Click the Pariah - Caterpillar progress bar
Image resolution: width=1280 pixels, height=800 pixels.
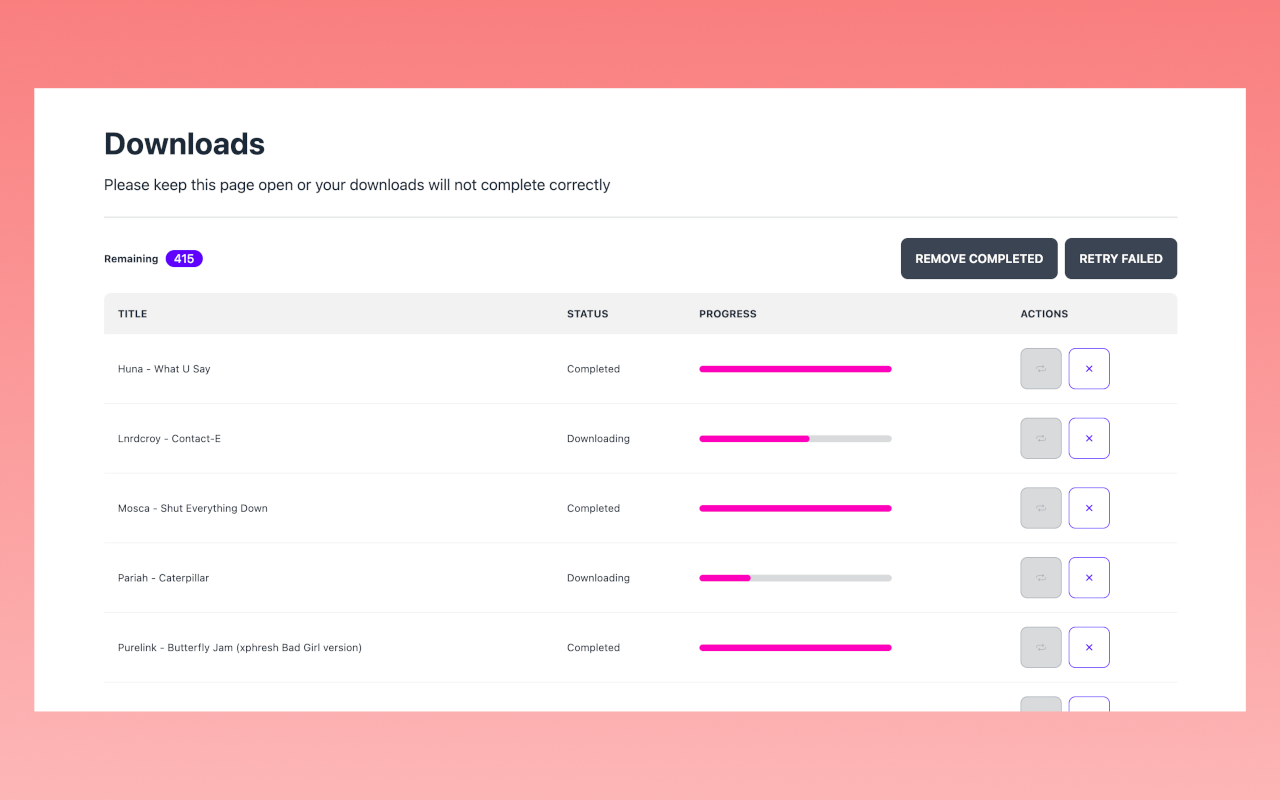click(x=795, y=578)
